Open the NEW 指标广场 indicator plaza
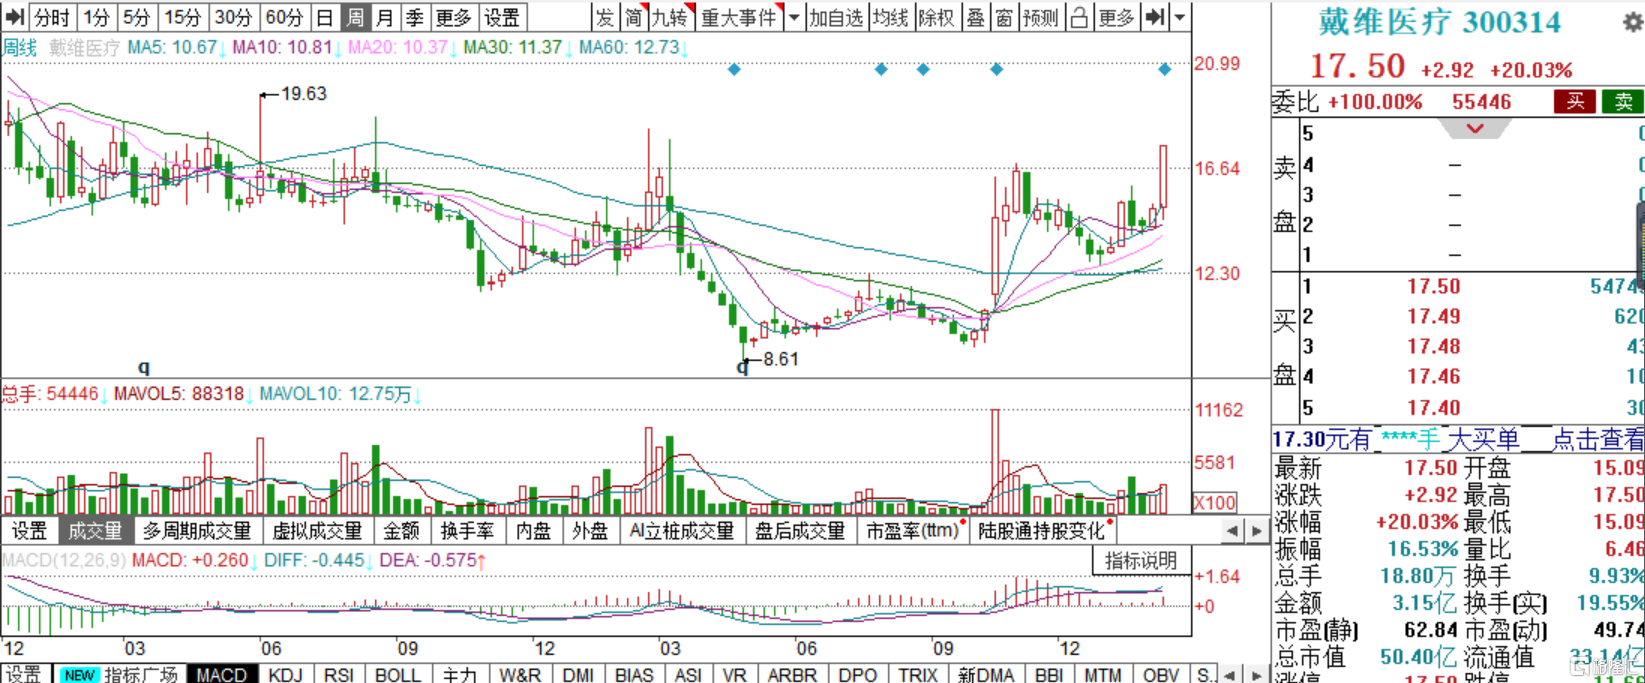This screenshot has width=1645, height=683. point(118,674)
